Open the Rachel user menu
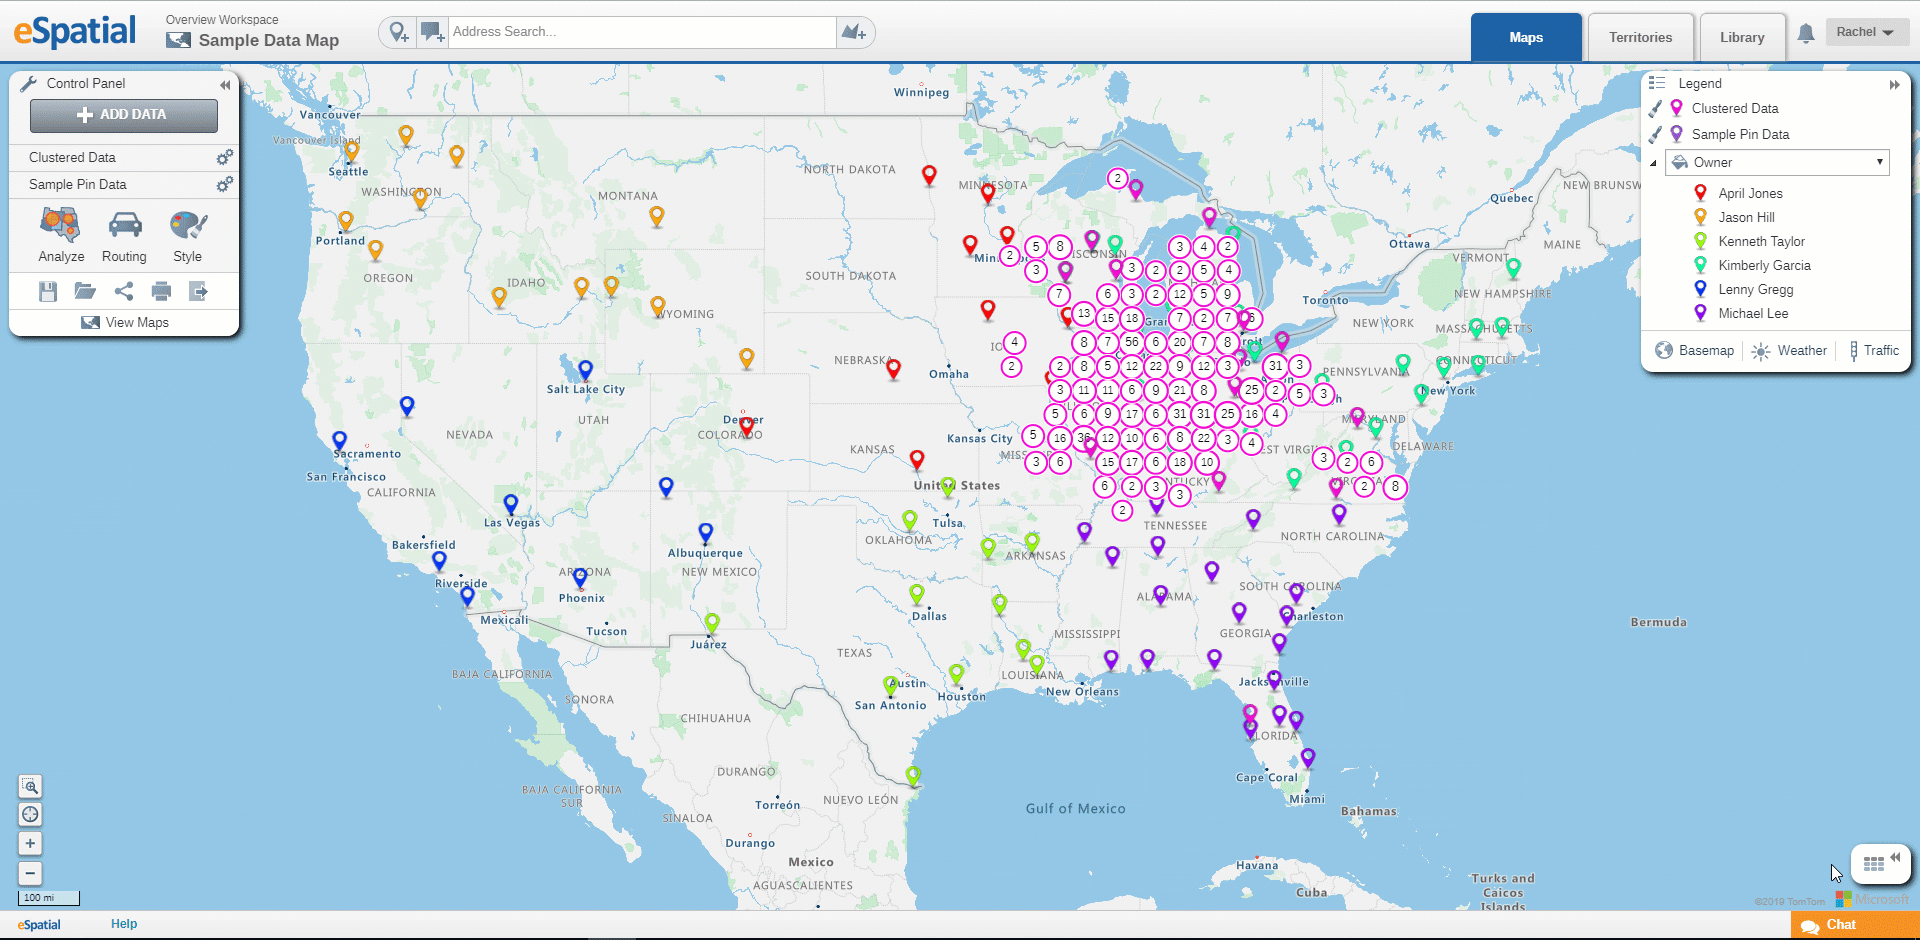The height and width of the screenshot is (940, 1920). (x=1866, y=32)
